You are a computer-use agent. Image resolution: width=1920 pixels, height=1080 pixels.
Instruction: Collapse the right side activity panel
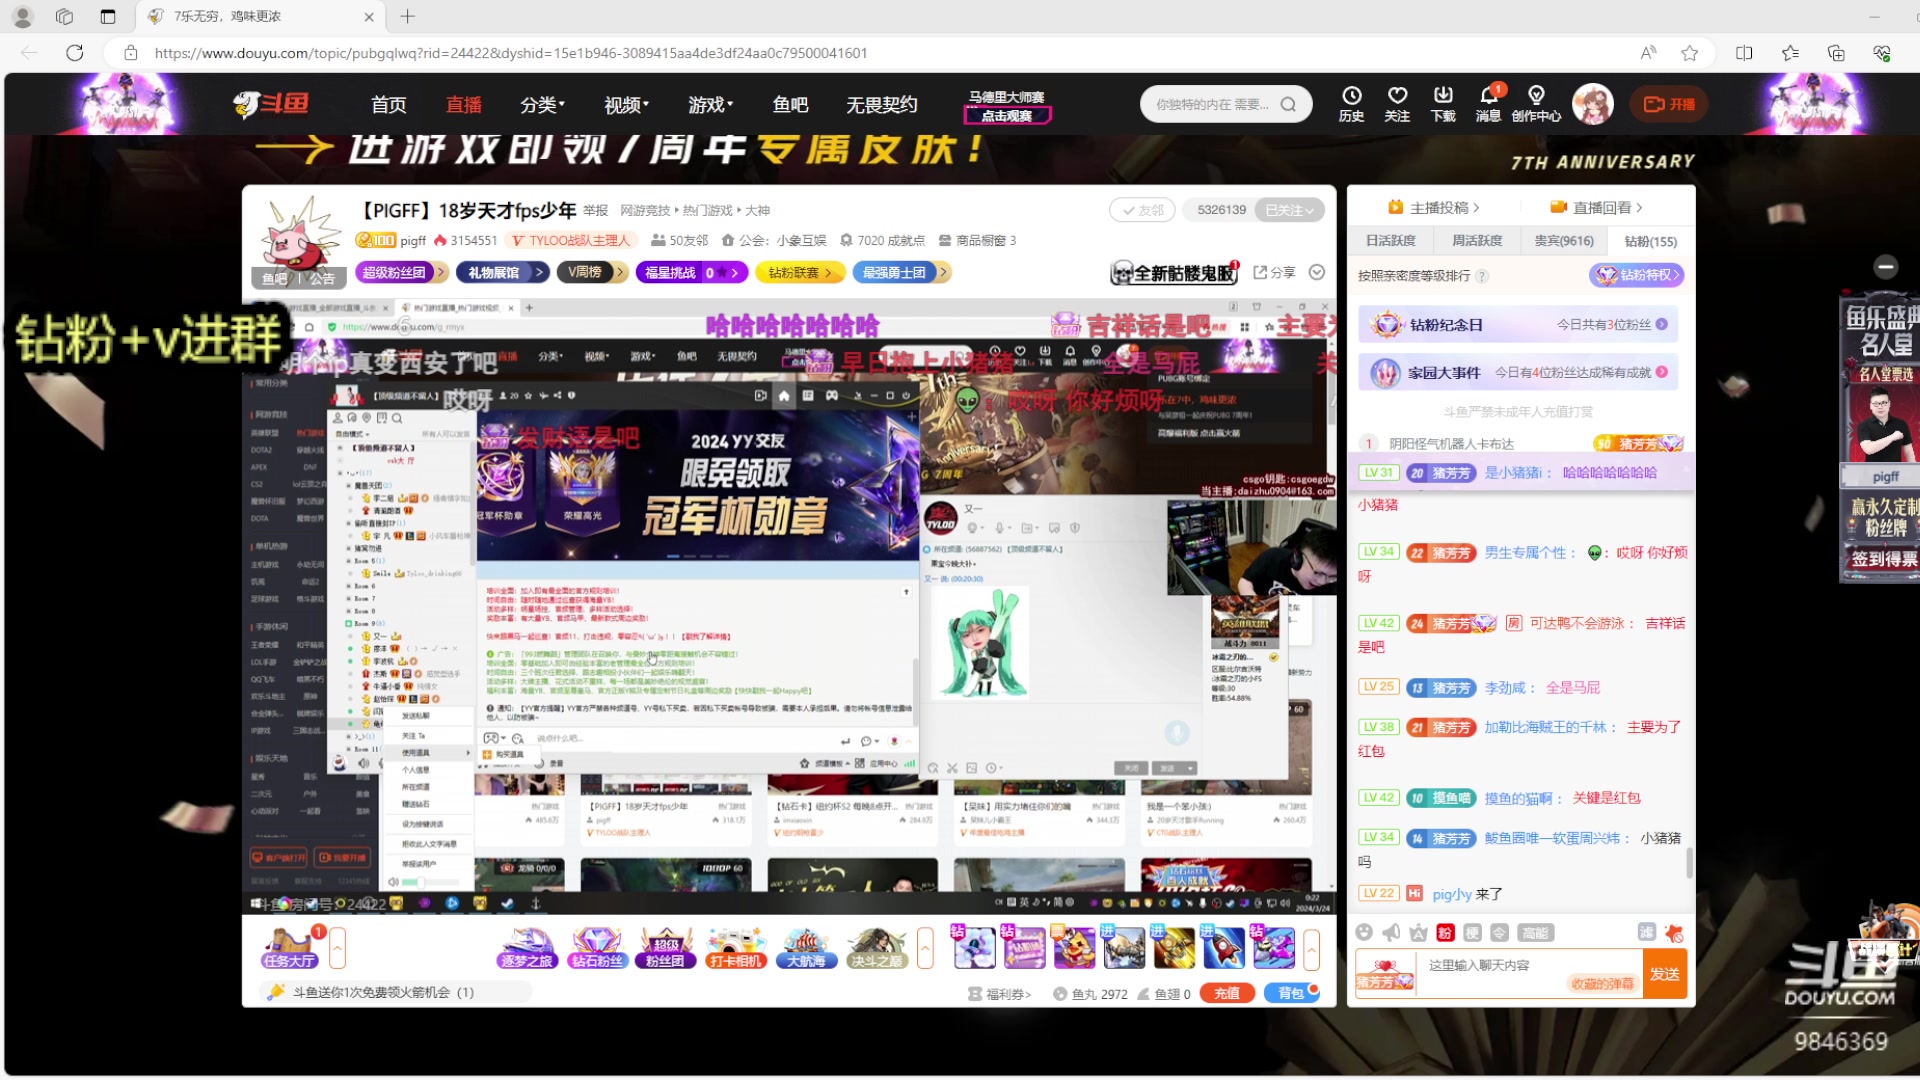1886,266
